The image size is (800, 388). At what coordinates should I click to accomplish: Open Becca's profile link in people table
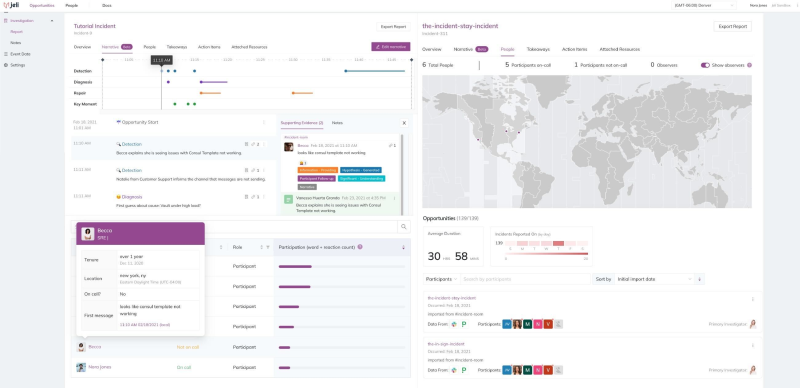[94, 347]
